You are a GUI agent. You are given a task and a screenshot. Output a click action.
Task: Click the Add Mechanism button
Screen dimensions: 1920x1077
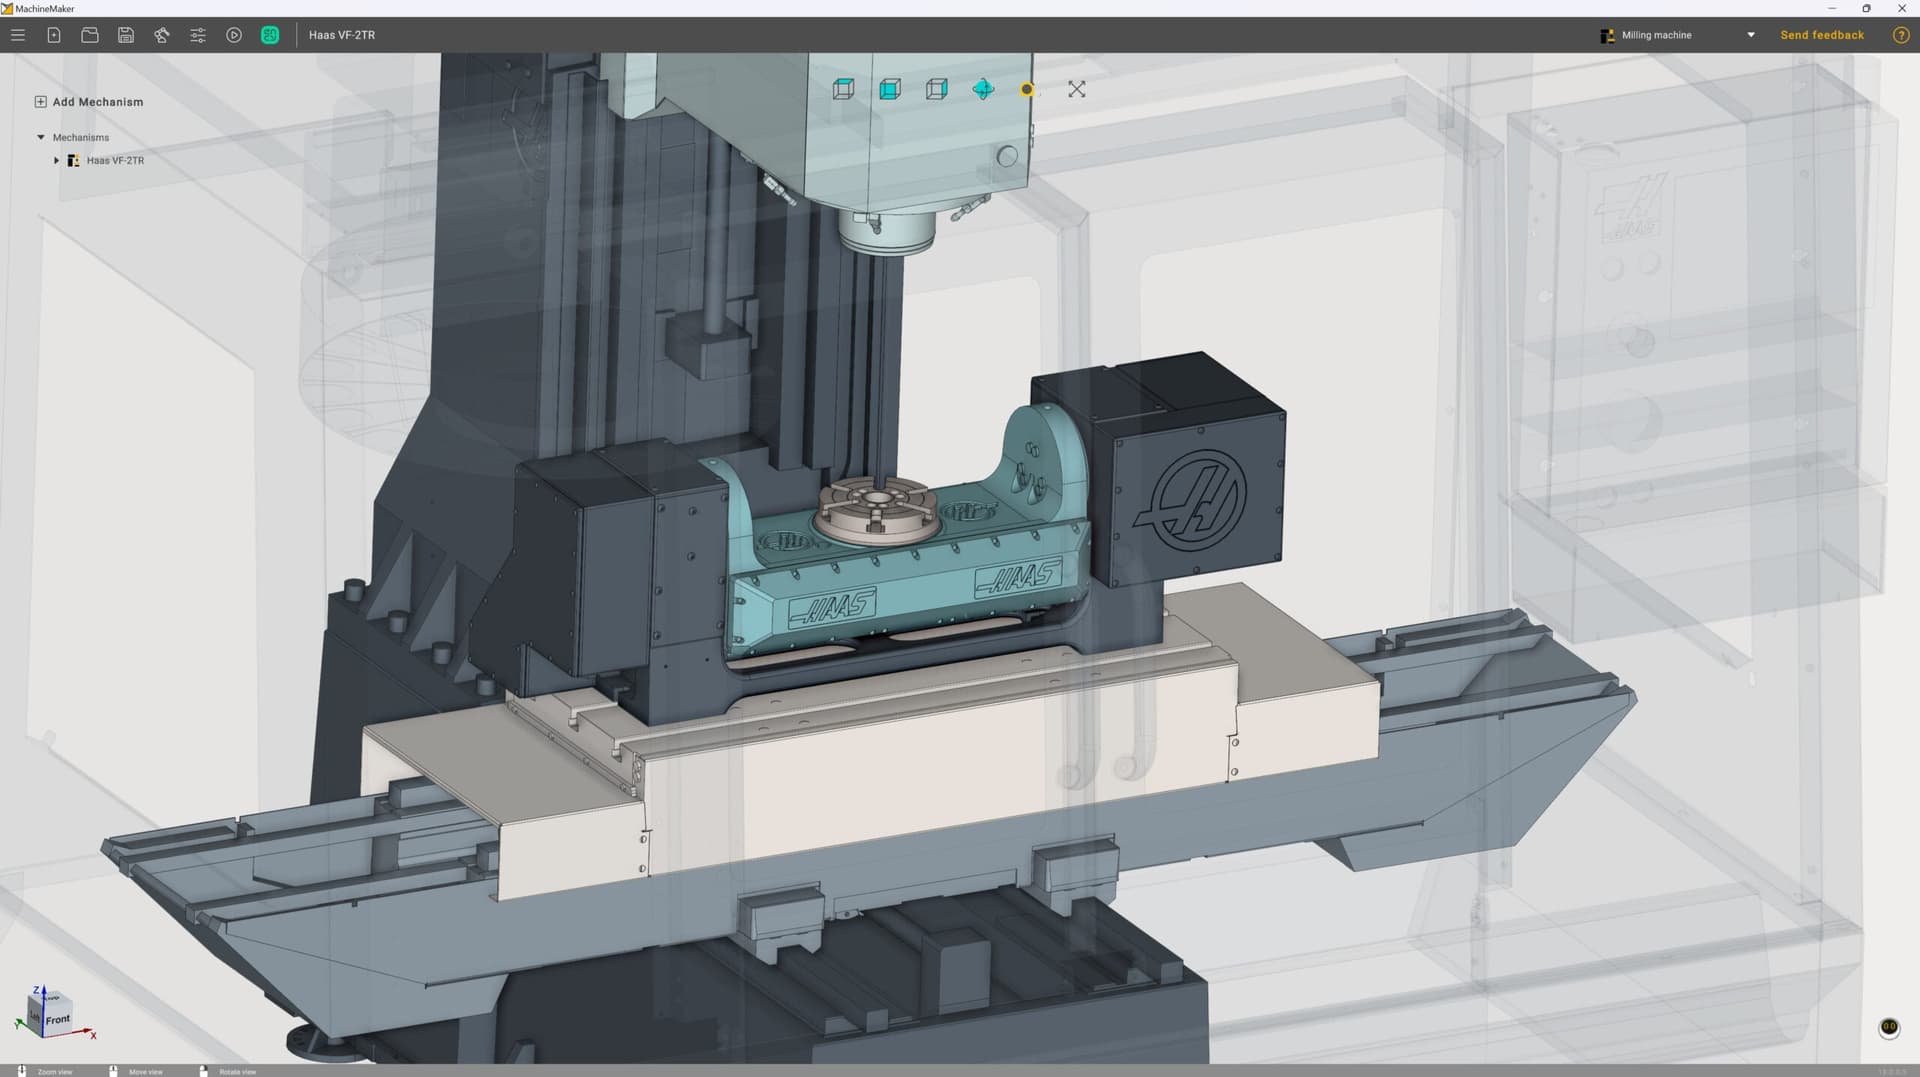(89, 101)
